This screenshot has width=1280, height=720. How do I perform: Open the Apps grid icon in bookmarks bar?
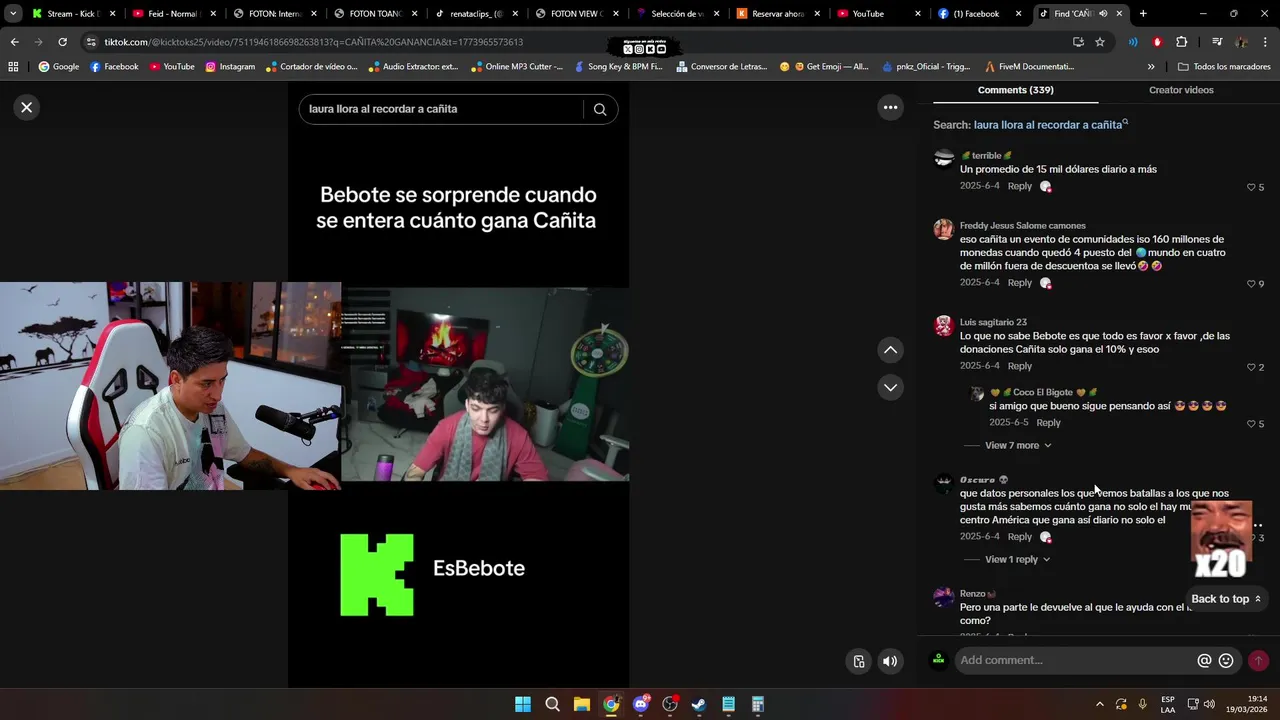pos(13,67)
